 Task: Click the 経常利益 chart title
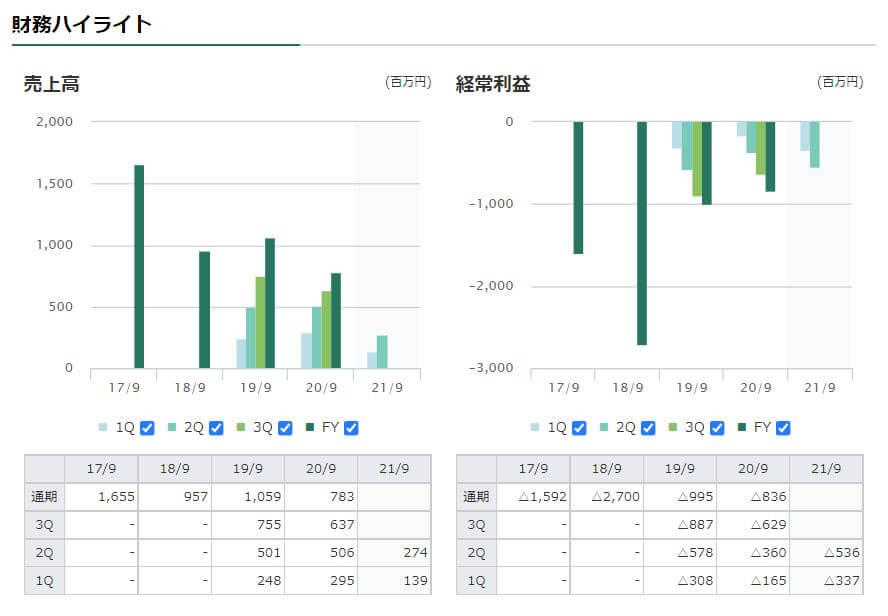tap(493, 84)
